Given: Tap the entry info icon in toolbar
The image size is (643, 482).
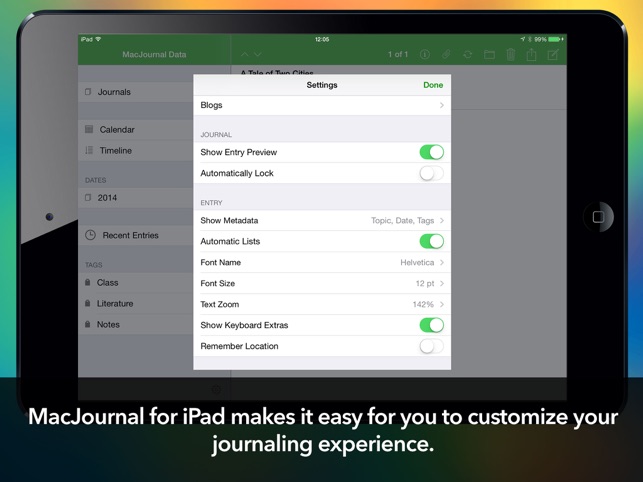Looking at the screenshot, I should pos(425,55).
